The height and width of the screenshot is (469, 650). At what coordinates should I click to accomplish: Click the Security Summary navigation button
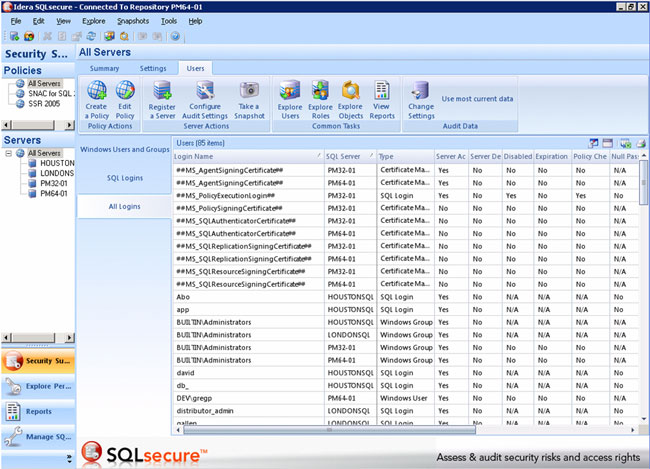pos(38,361)
